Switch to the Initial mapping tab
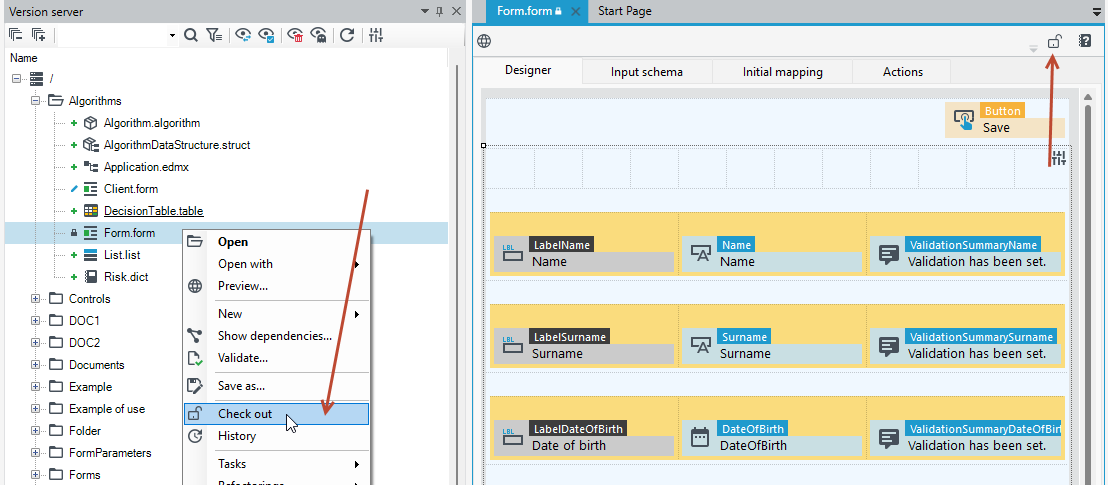This screenshot has width=1108, height=485. tap(782, 71)
